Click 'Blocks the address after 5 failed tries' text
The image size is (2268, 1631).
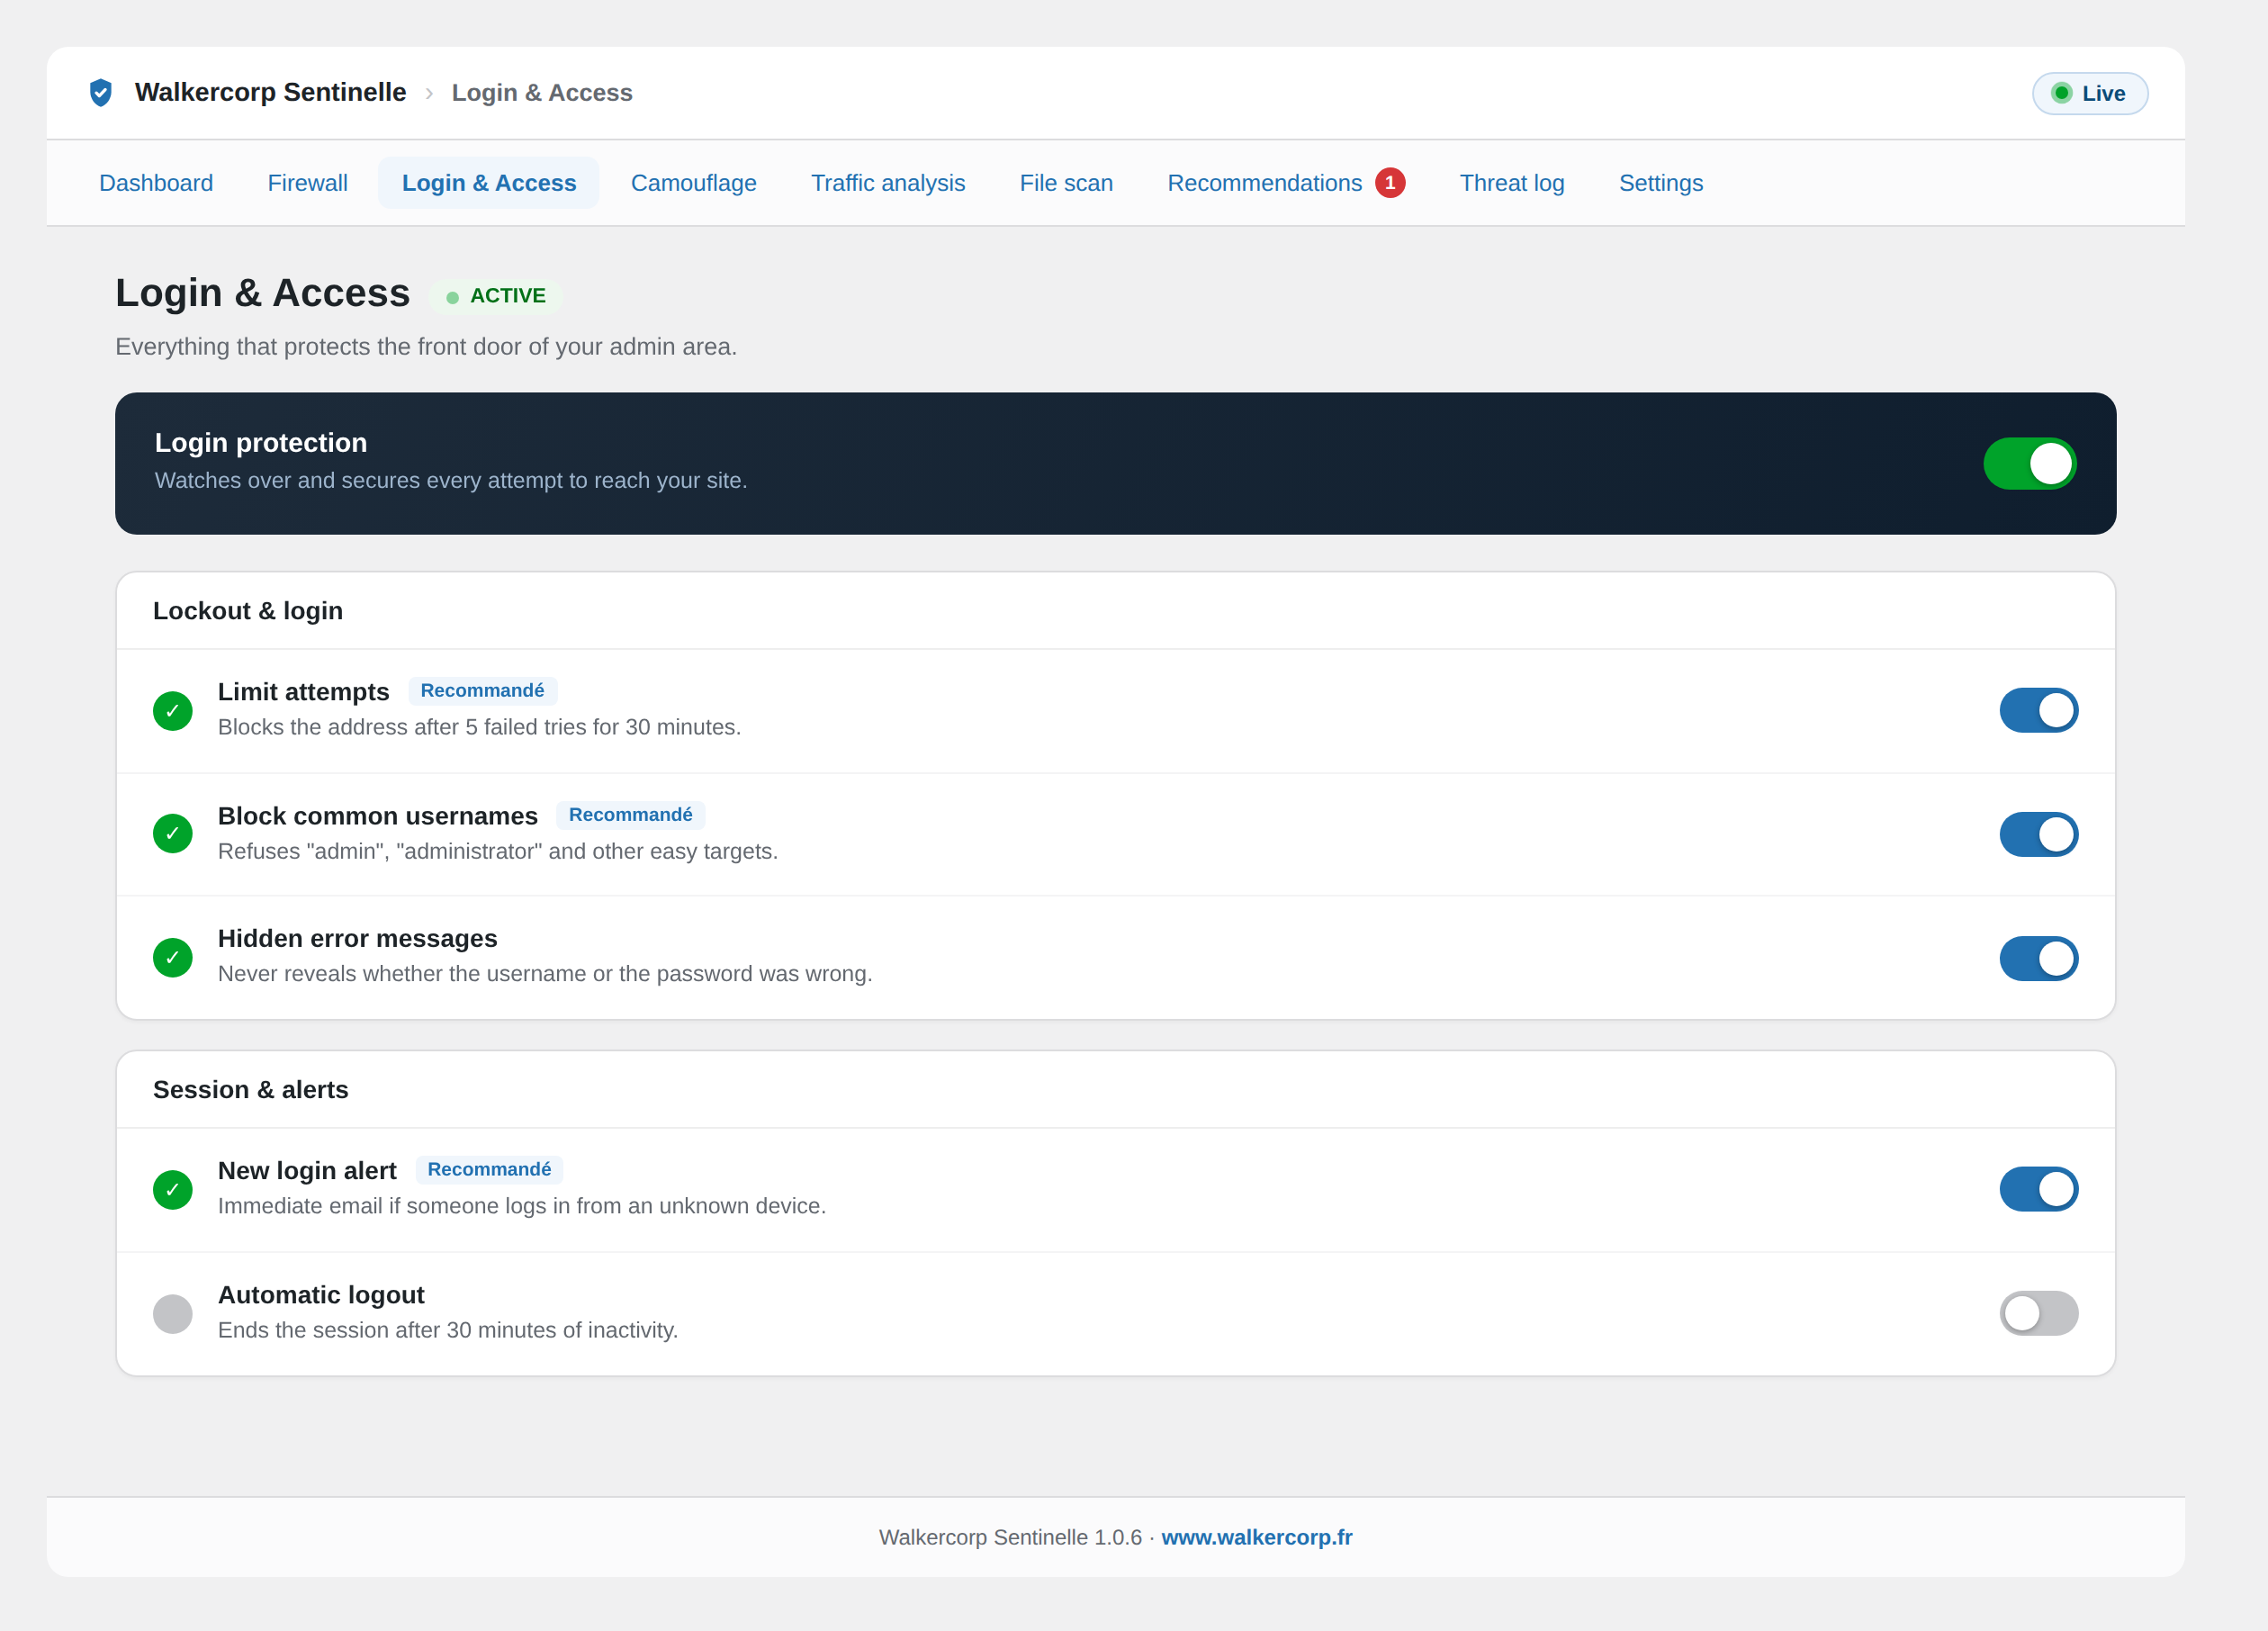tap(479, 727)
